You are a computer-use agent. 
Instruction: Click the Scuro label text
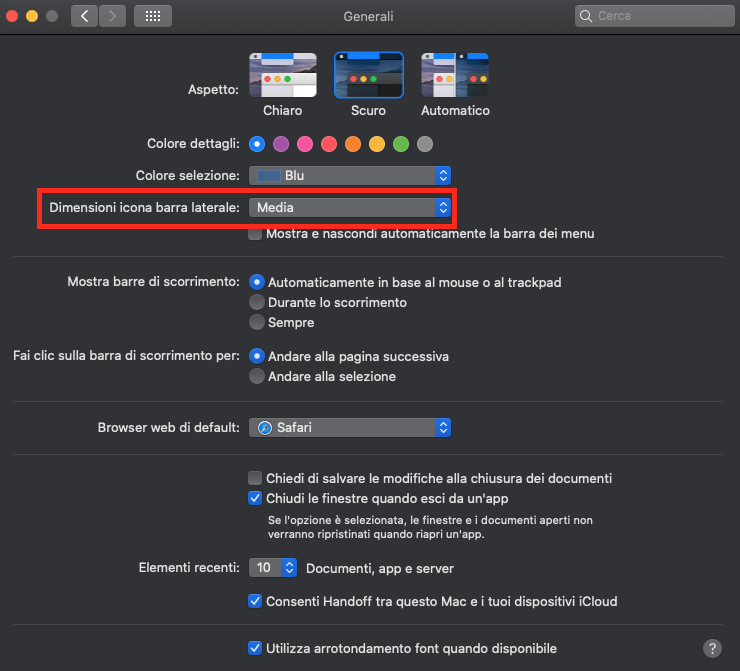click(369, 110)
